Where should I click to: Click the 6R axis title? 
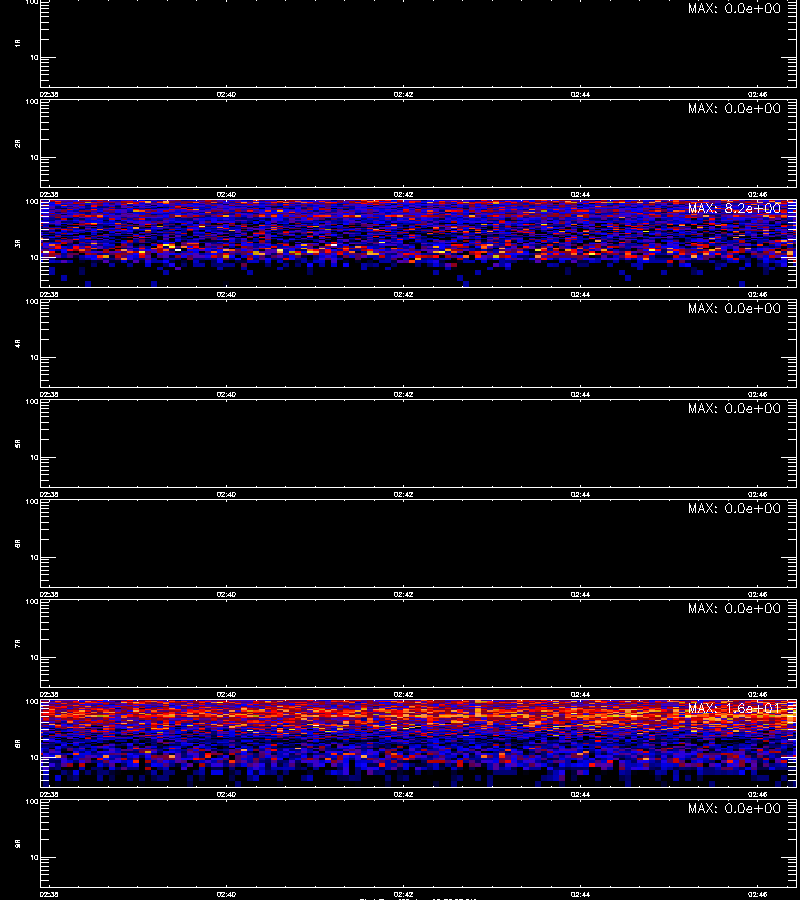18,543
